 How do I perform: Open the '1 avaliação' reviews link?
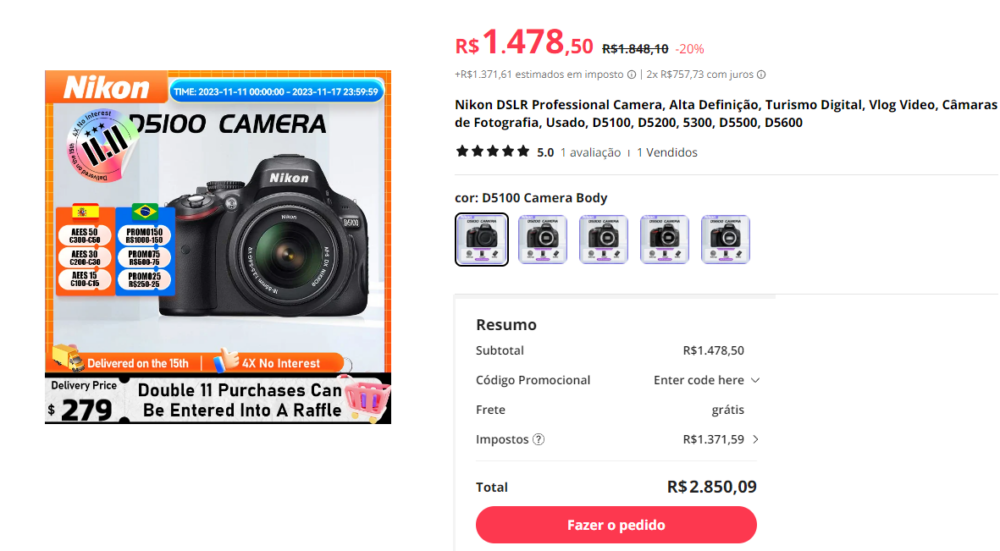[x=590, y=153]
